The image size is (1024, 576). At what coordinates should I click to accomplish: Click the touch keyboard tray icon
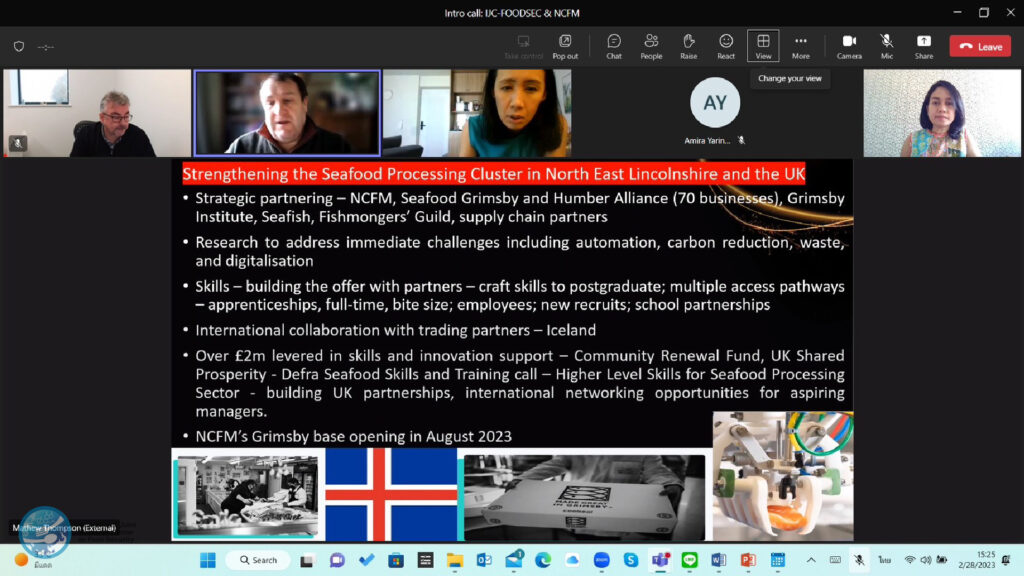(835, 560)
